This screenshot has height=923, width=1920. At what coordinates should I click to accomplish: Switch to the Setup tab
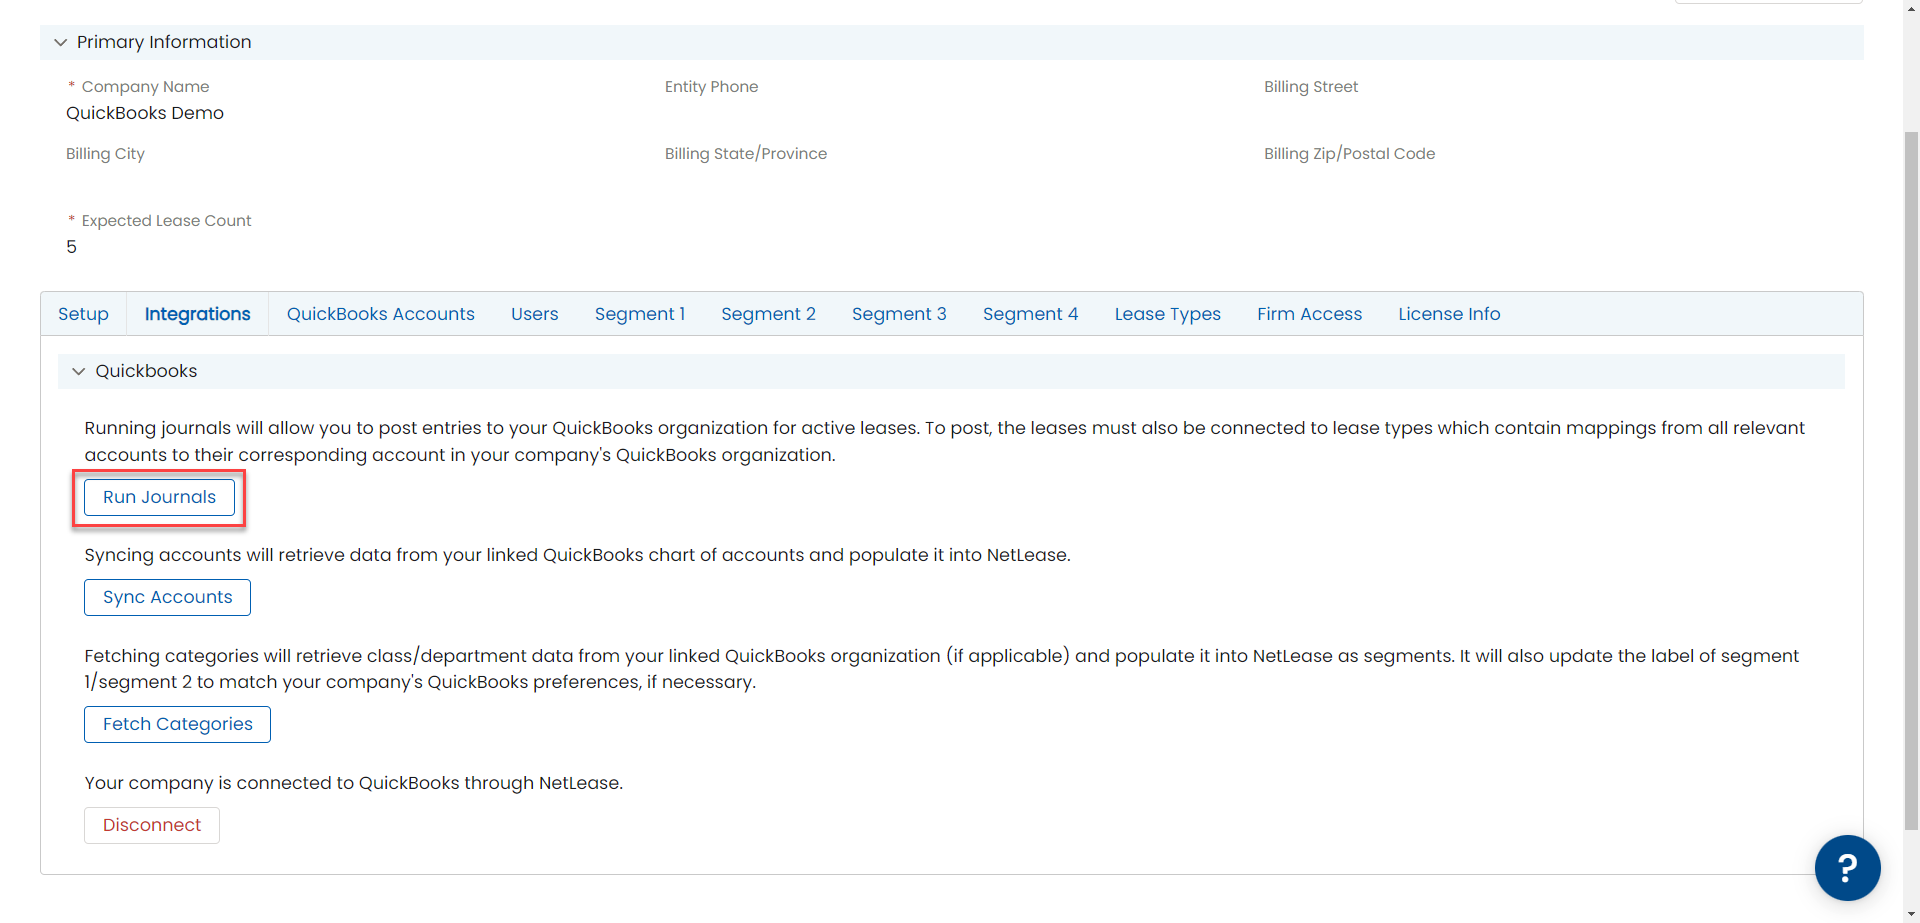[83, 314]
